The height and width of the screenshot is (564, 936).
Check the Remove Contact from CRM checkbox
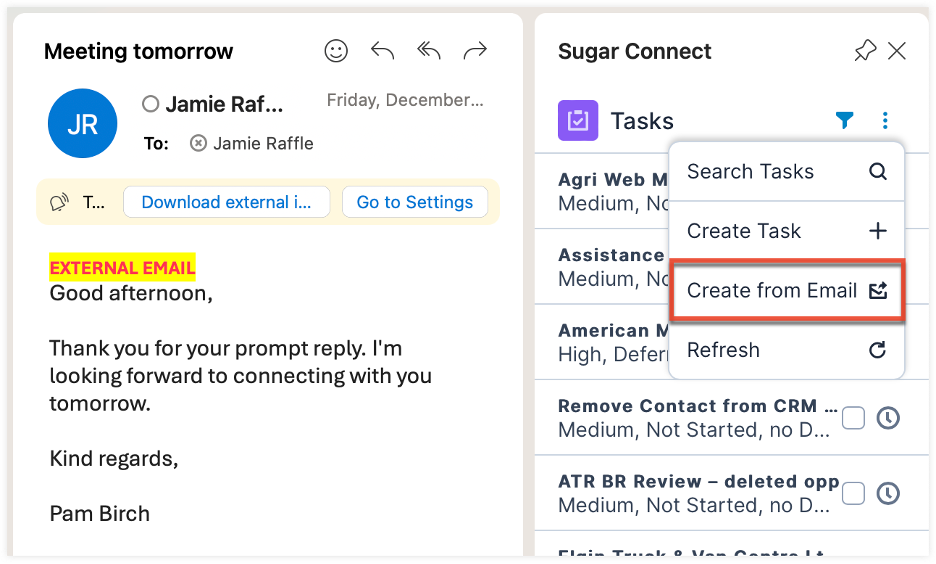coord(853,418)
